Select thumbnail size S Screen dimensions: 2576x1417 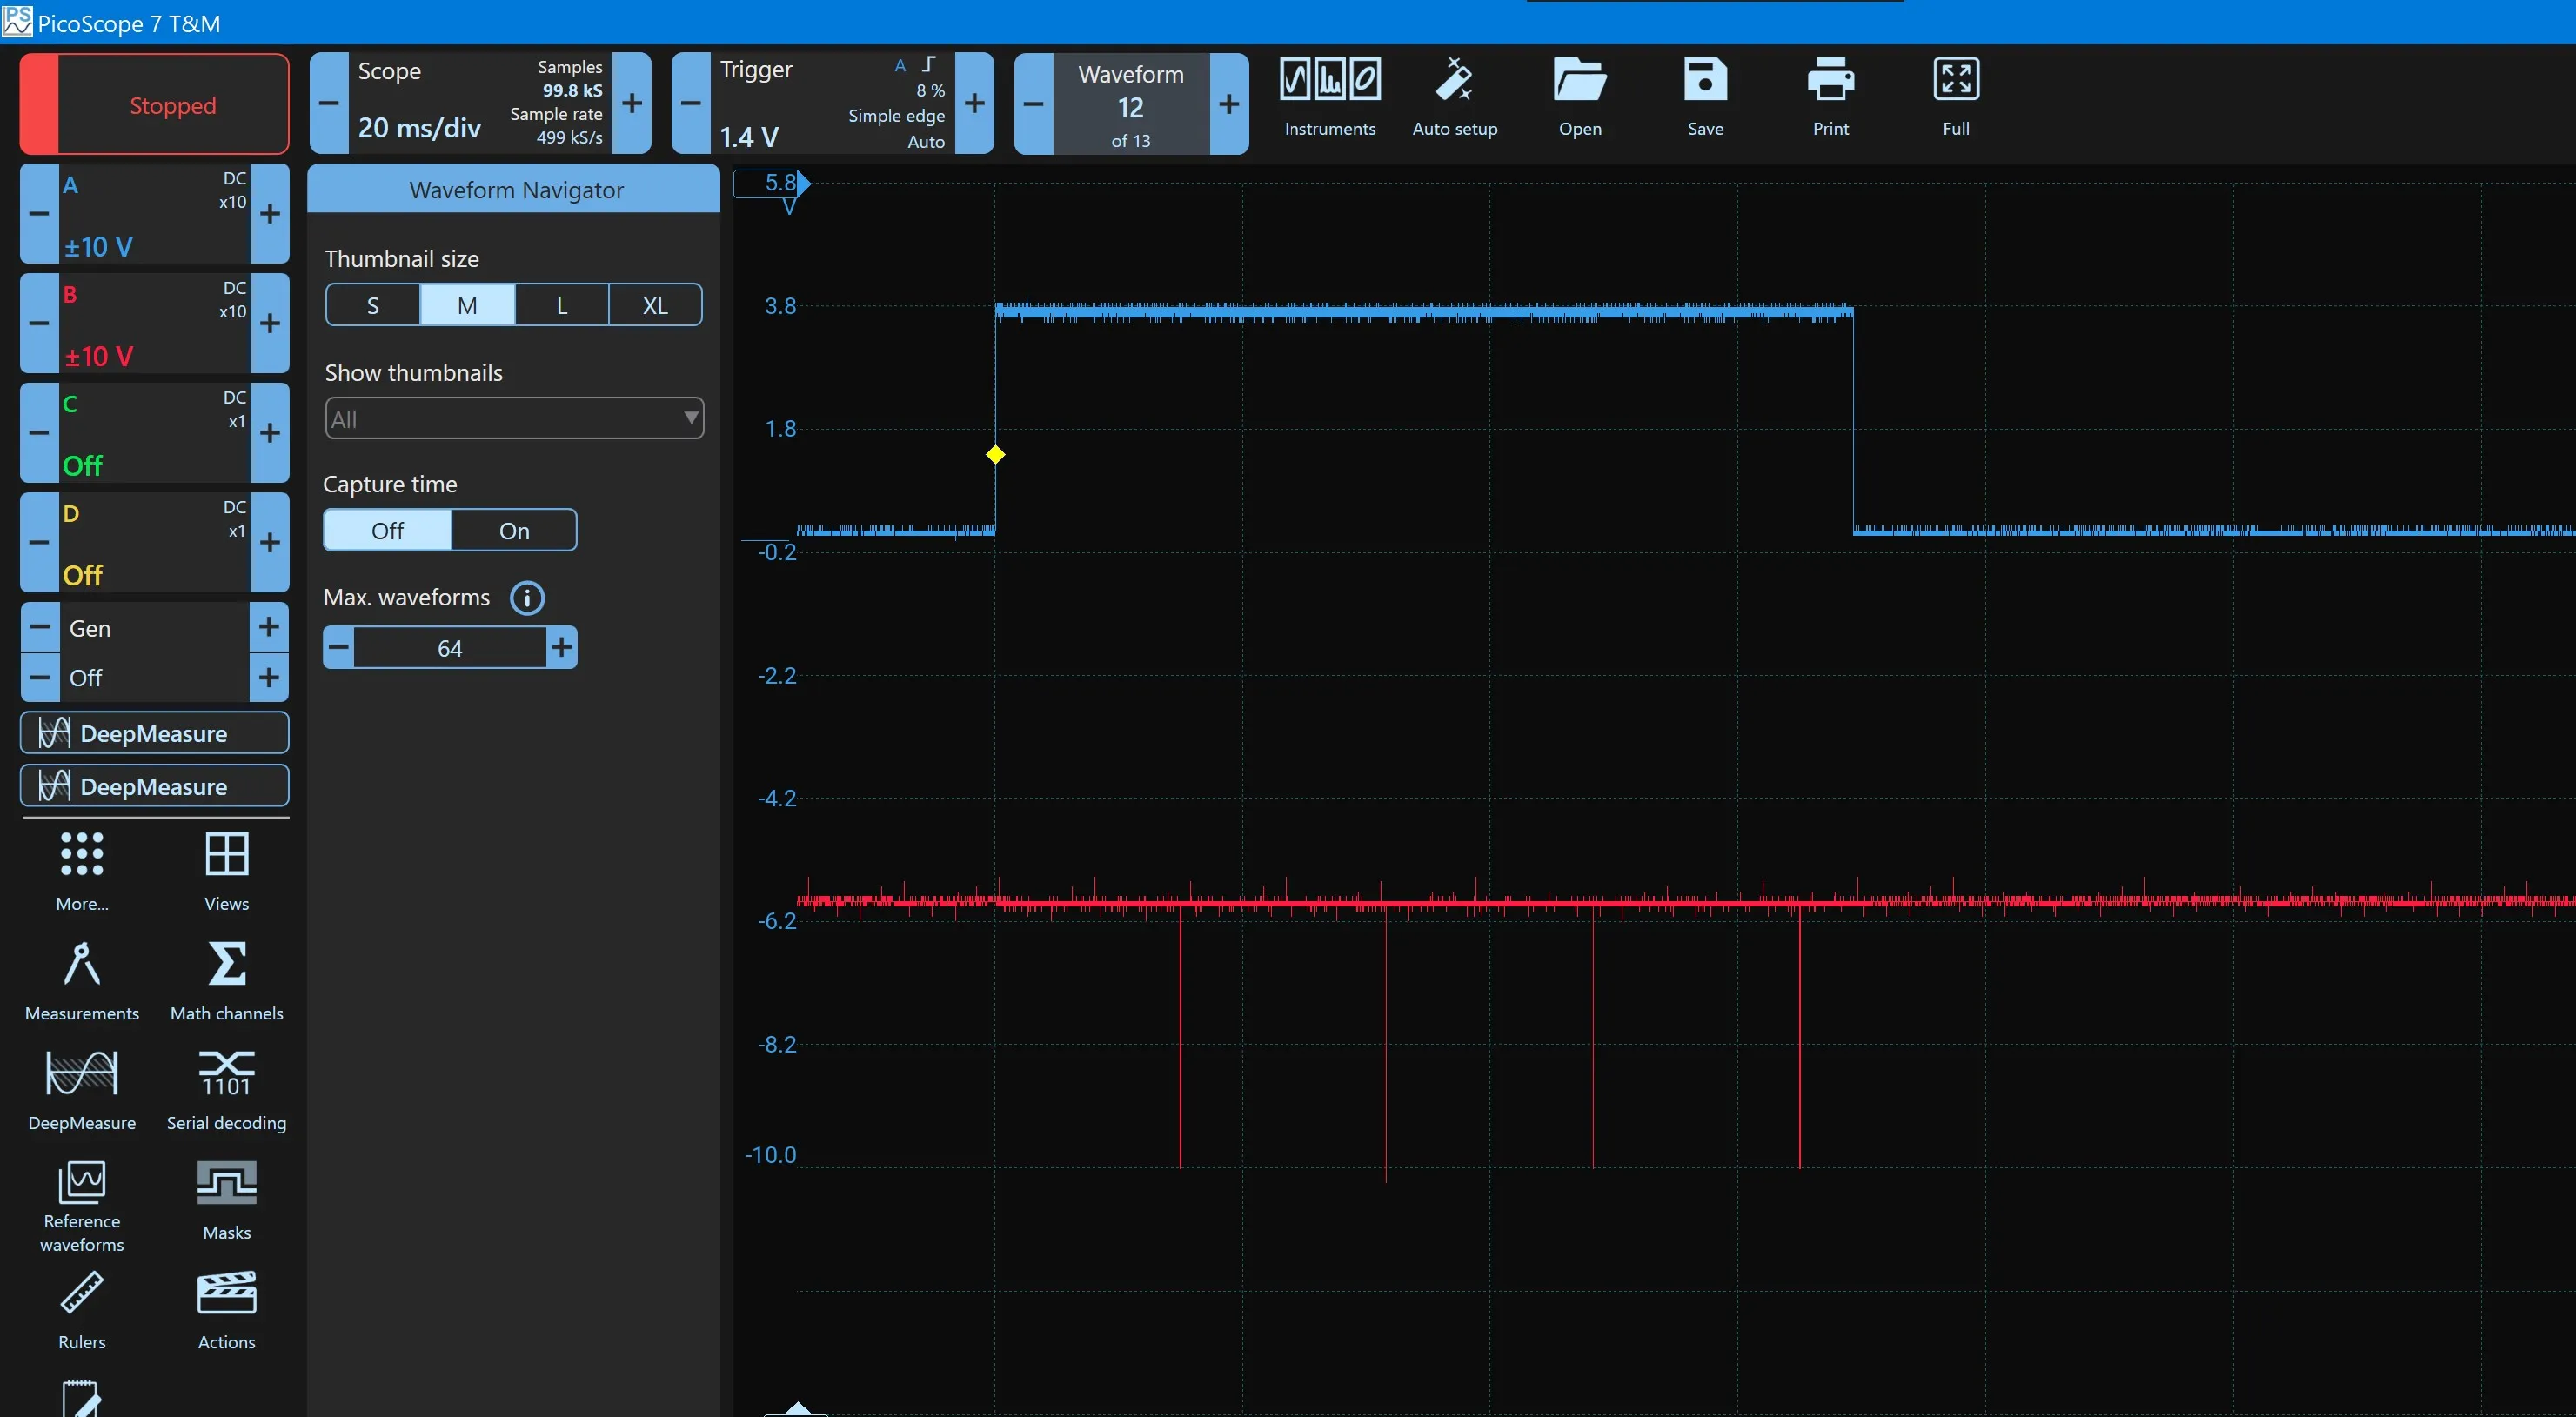[373, 306]
